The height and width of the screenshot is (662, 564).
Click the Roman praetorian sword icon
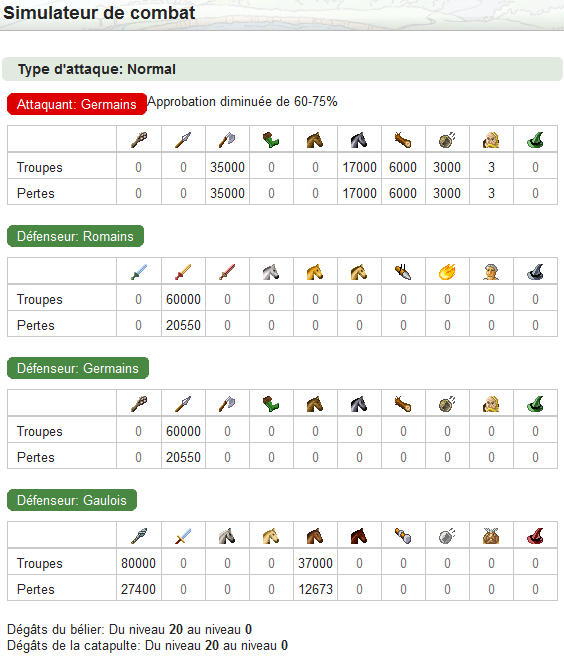[183, 272]
